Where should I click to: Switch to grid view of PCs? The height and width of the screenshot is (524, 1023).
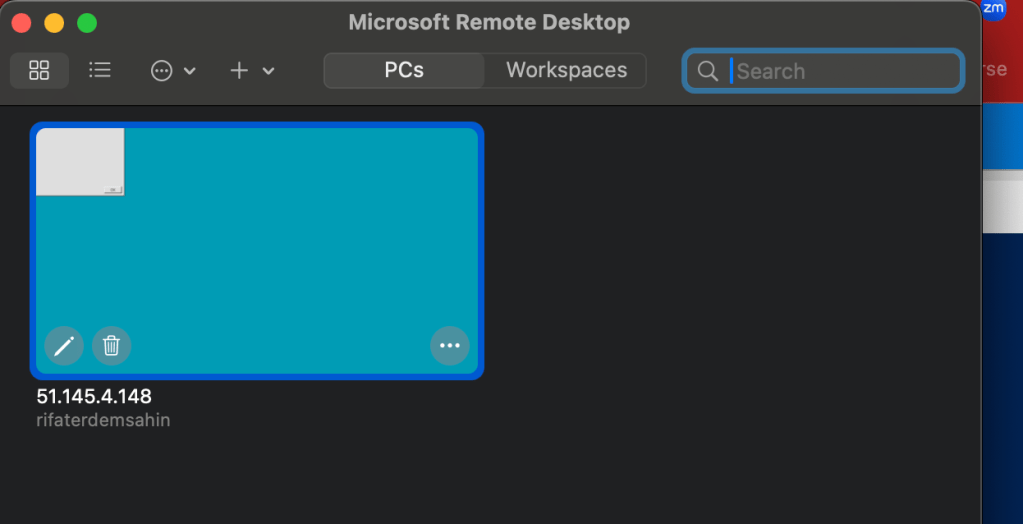(39, 70)
